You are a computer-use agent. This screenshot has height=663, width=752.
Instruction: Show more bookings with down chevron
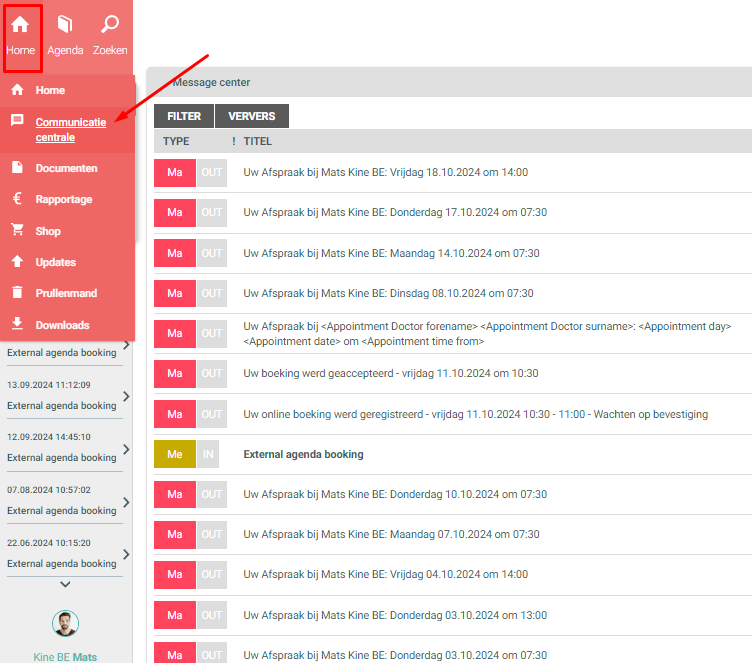[65, 584]
